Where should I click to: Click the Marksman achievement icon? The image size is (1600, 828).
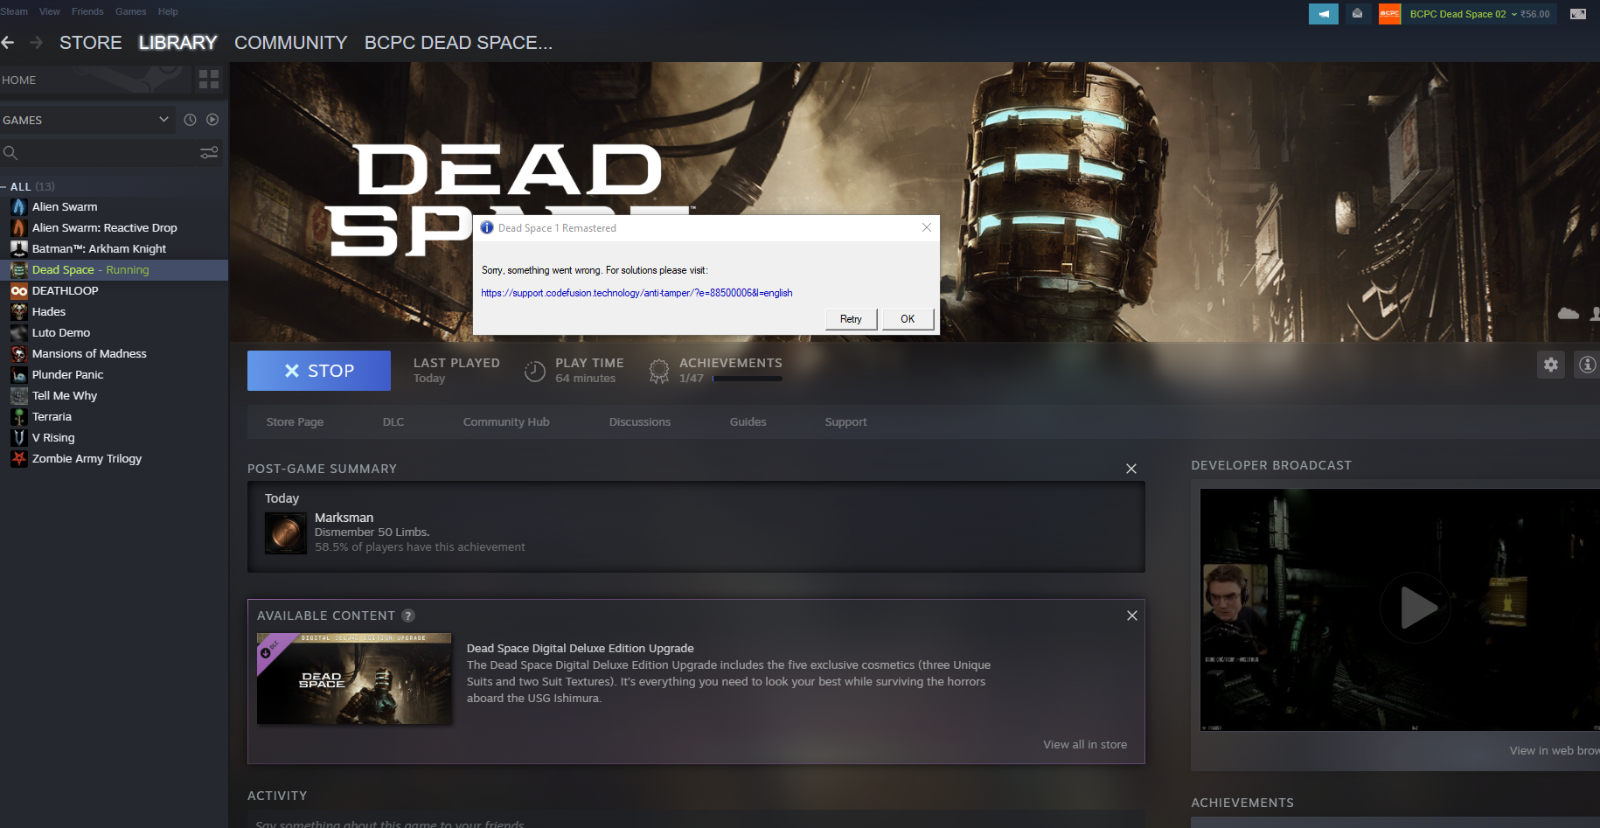coord(285,532)
